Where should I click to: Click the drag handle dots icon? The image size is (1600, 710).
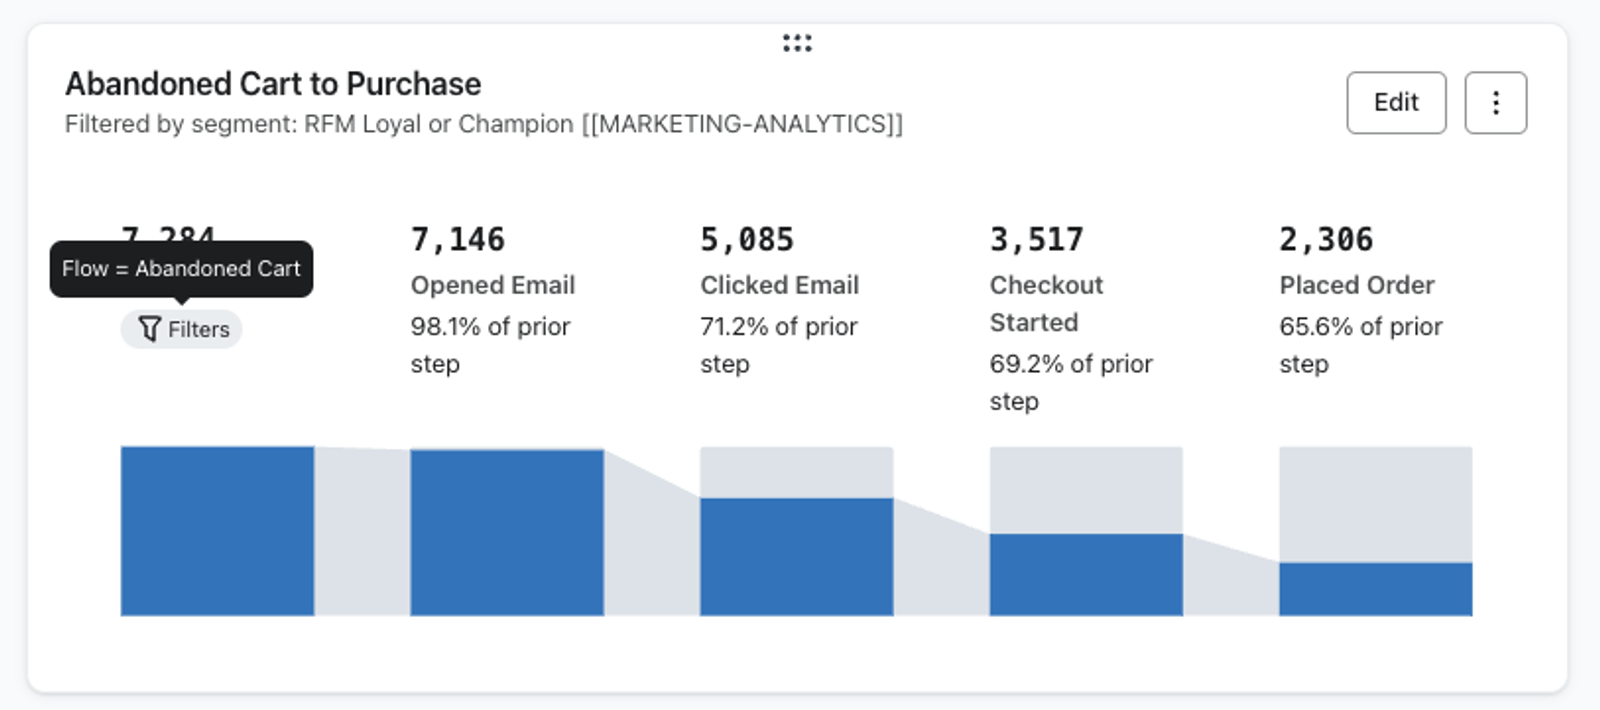click(x=797, y=43)
